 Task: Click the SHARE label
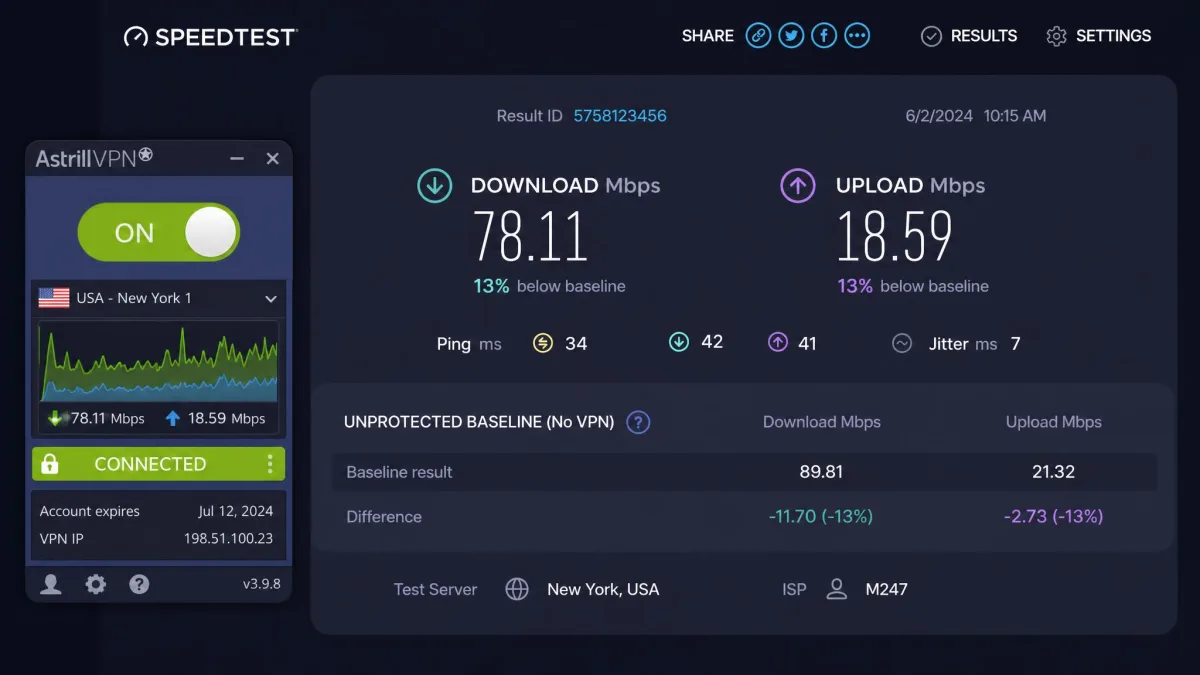[708, 36]
